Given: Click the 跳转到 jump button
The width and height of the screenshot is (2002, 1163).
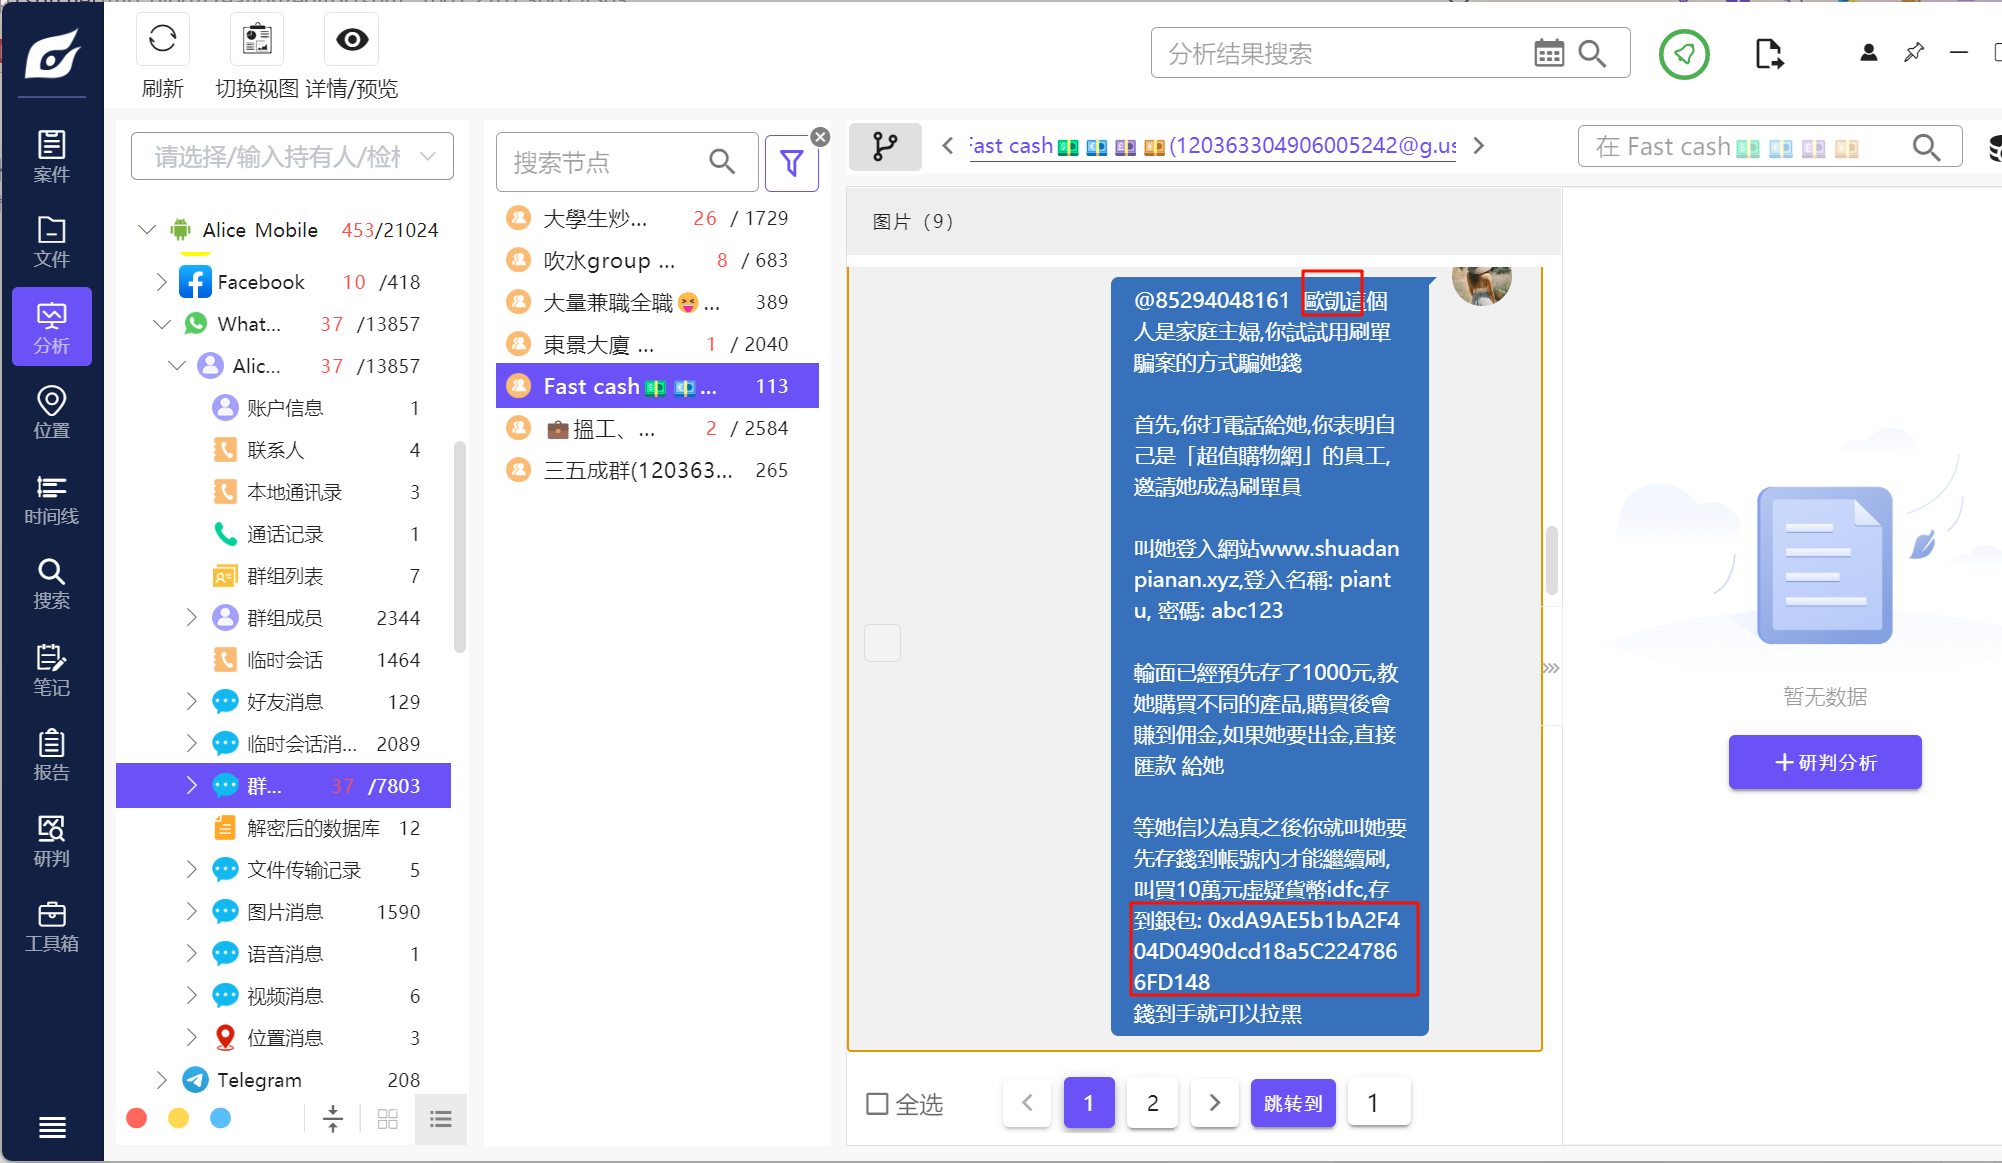Looking at the screenshot, I should click(1292, 1103).
